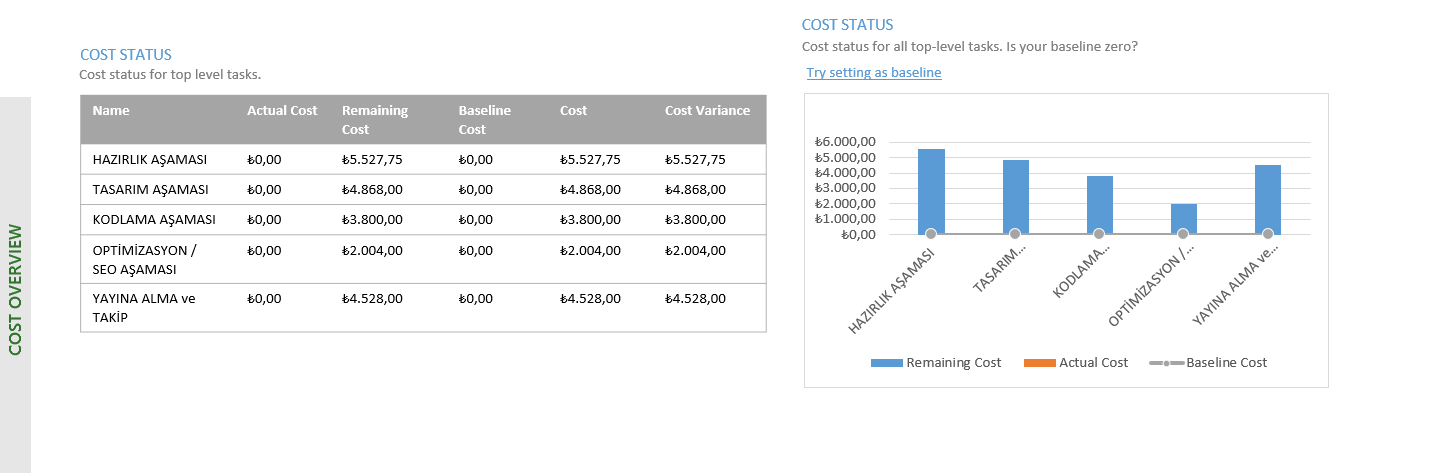
Task: Select the HAZIRLIK AŞAMASI blue chart bar
Action: 931,192
